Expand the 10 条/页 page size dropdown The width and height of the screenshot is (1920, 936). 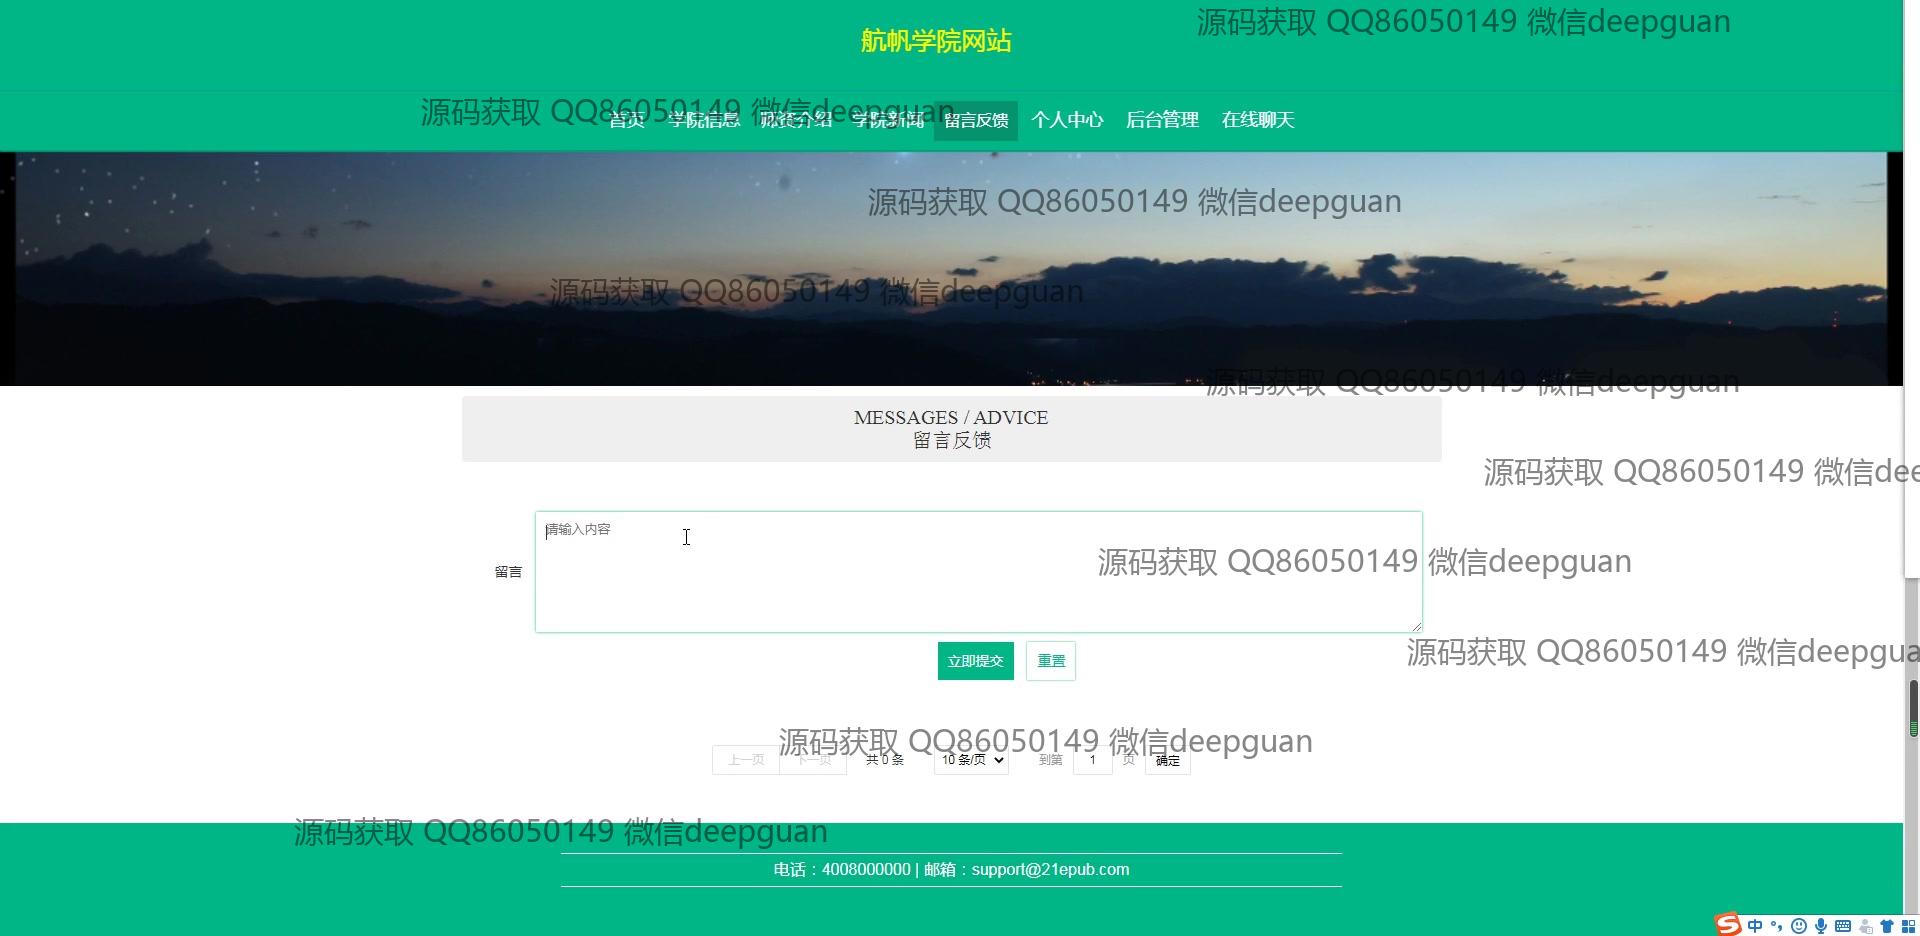tap(971, 760)
